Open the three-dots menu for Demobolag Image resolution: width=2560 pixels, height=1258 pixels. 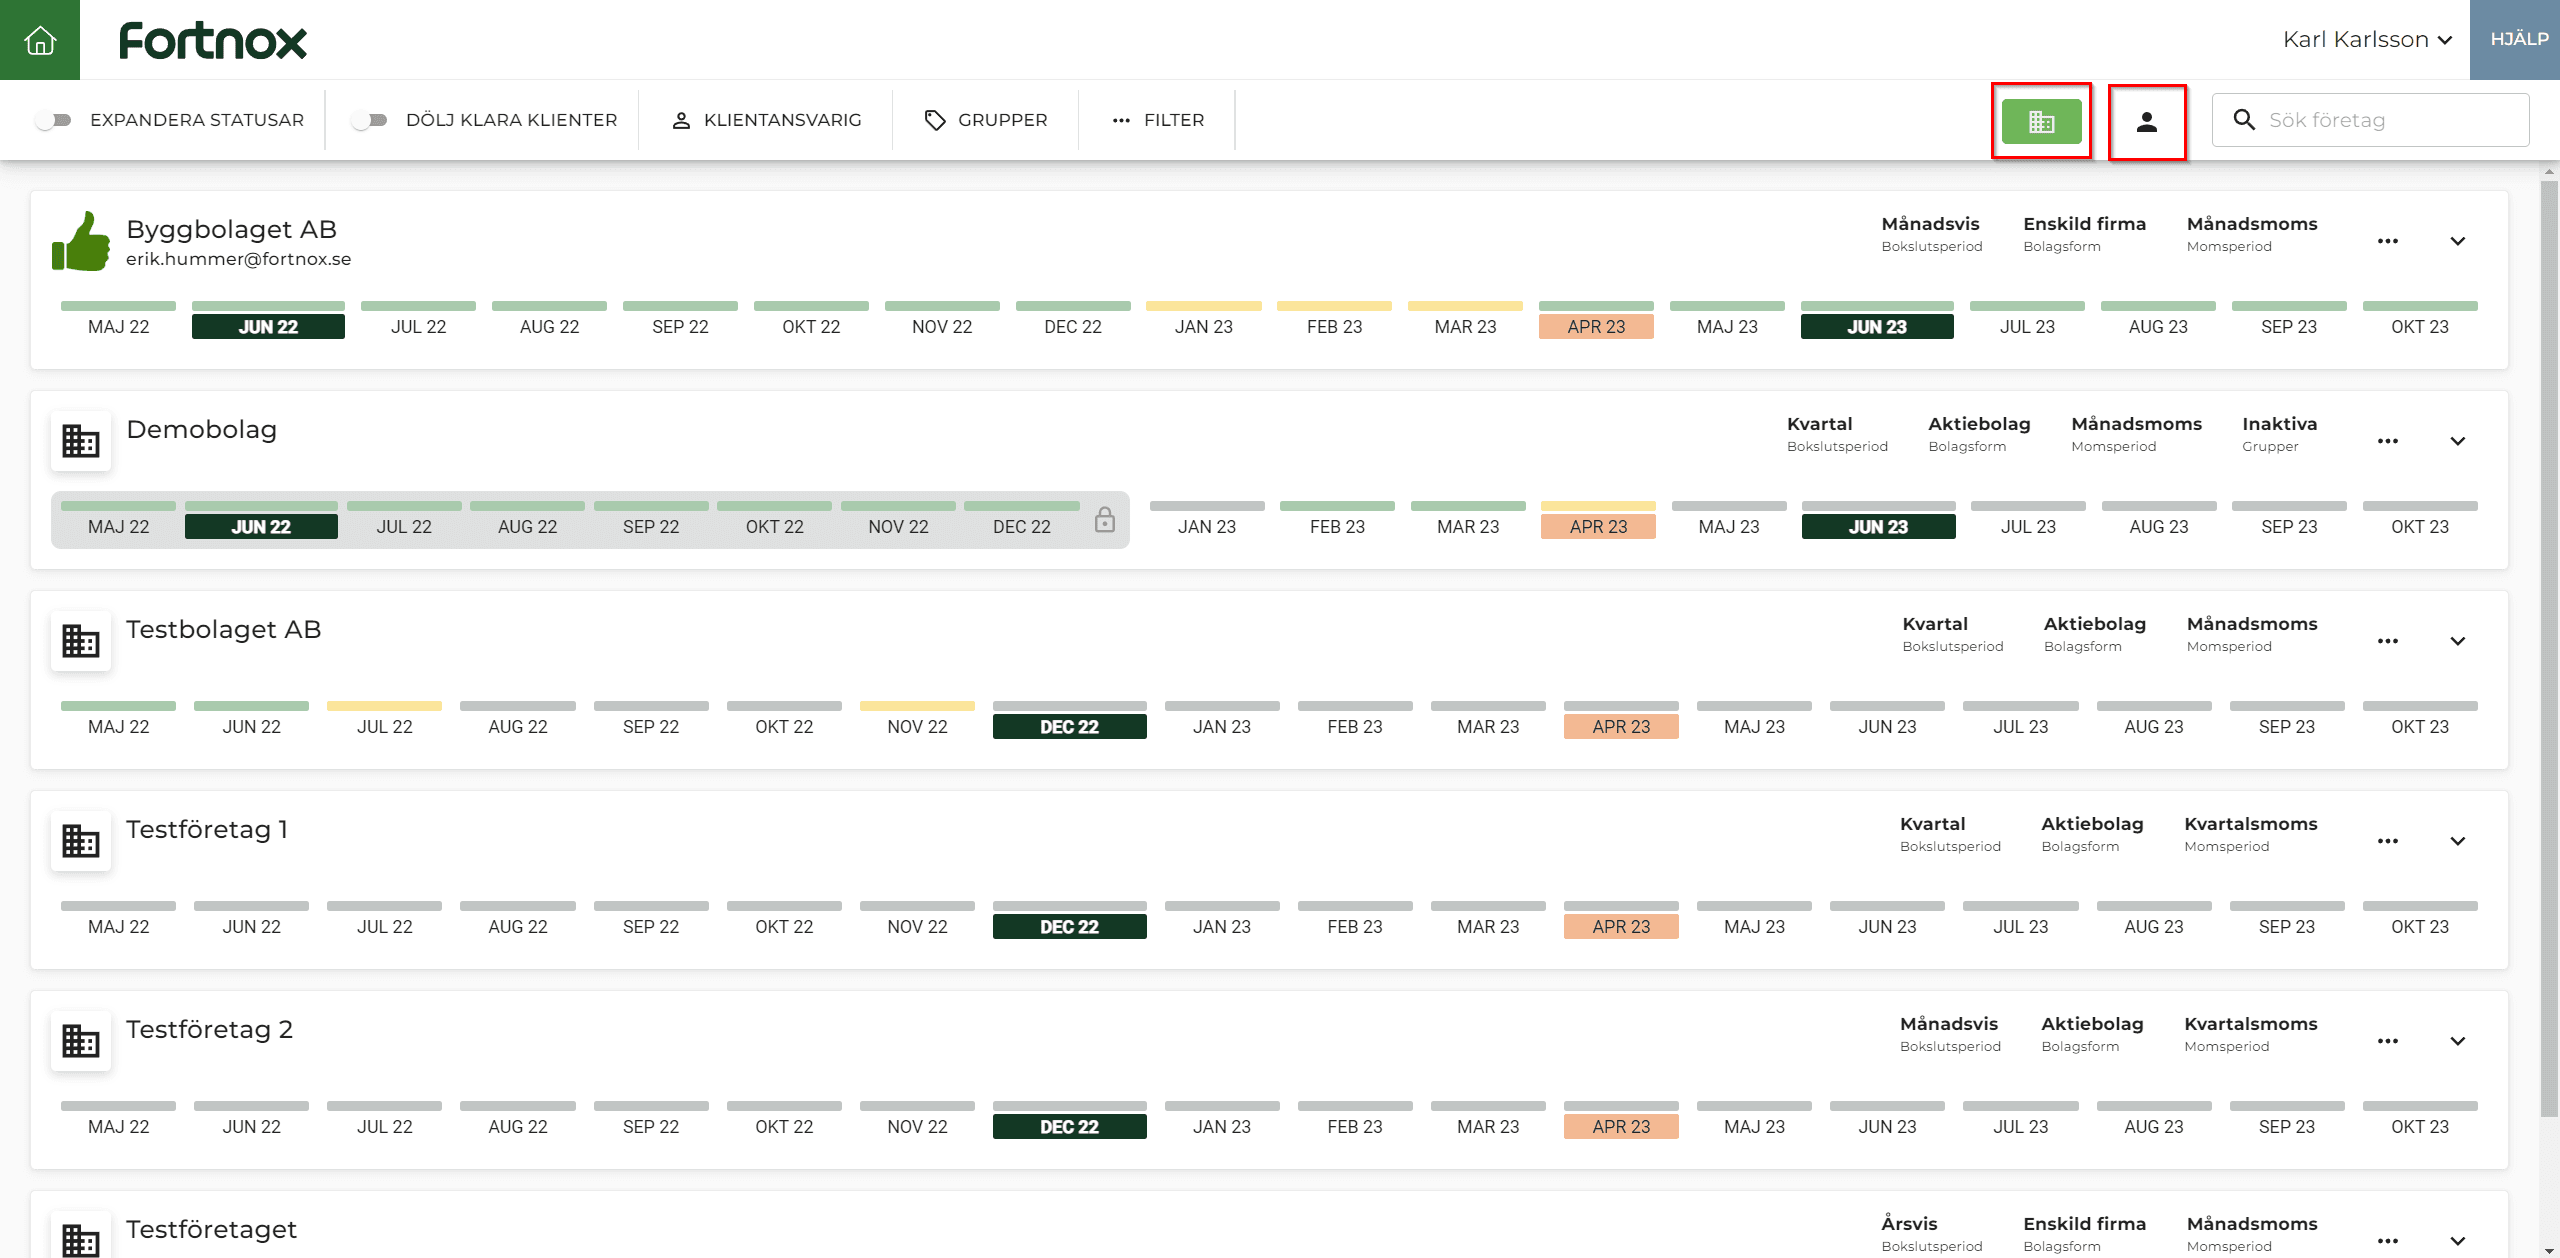click(2388, 441)
